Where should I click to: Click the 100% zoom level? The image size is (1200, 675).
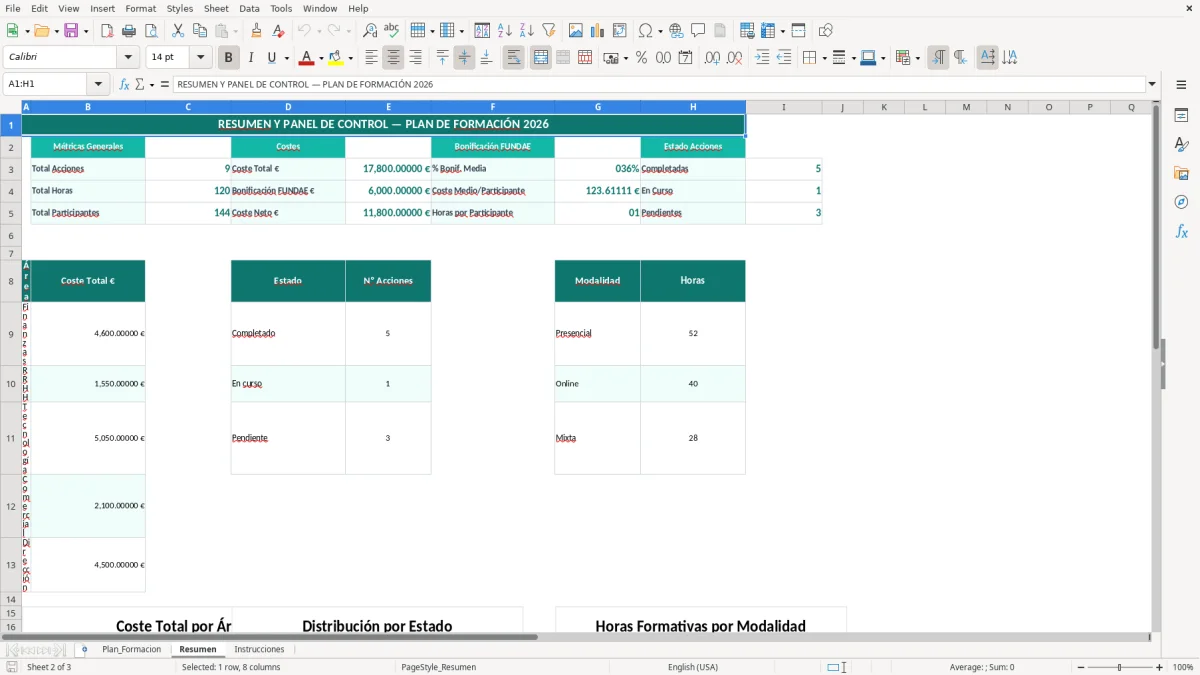point(1183,667)
